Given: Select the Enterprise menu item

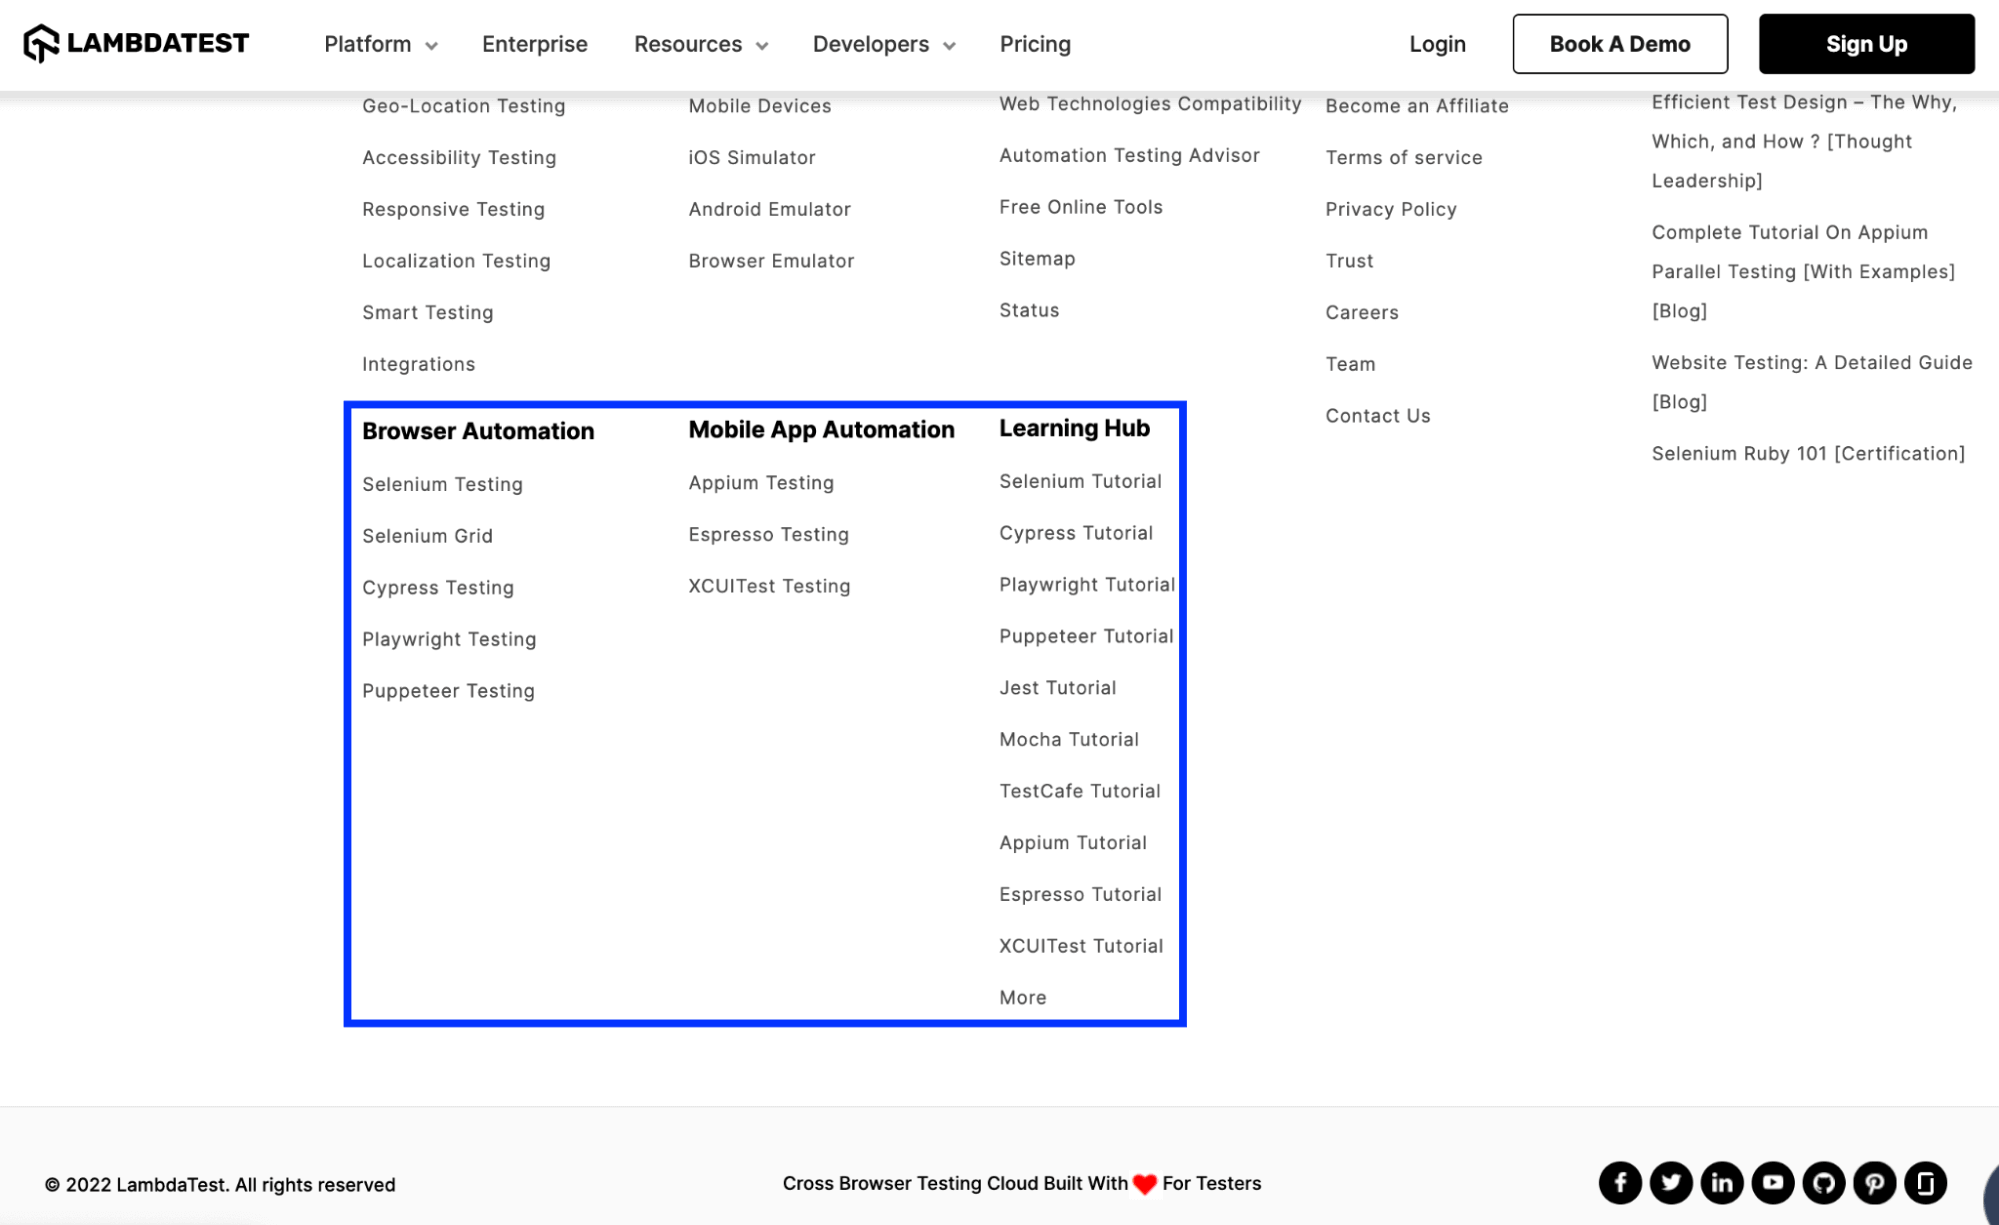Looking at the screenshot, I should tap(534, 44).
